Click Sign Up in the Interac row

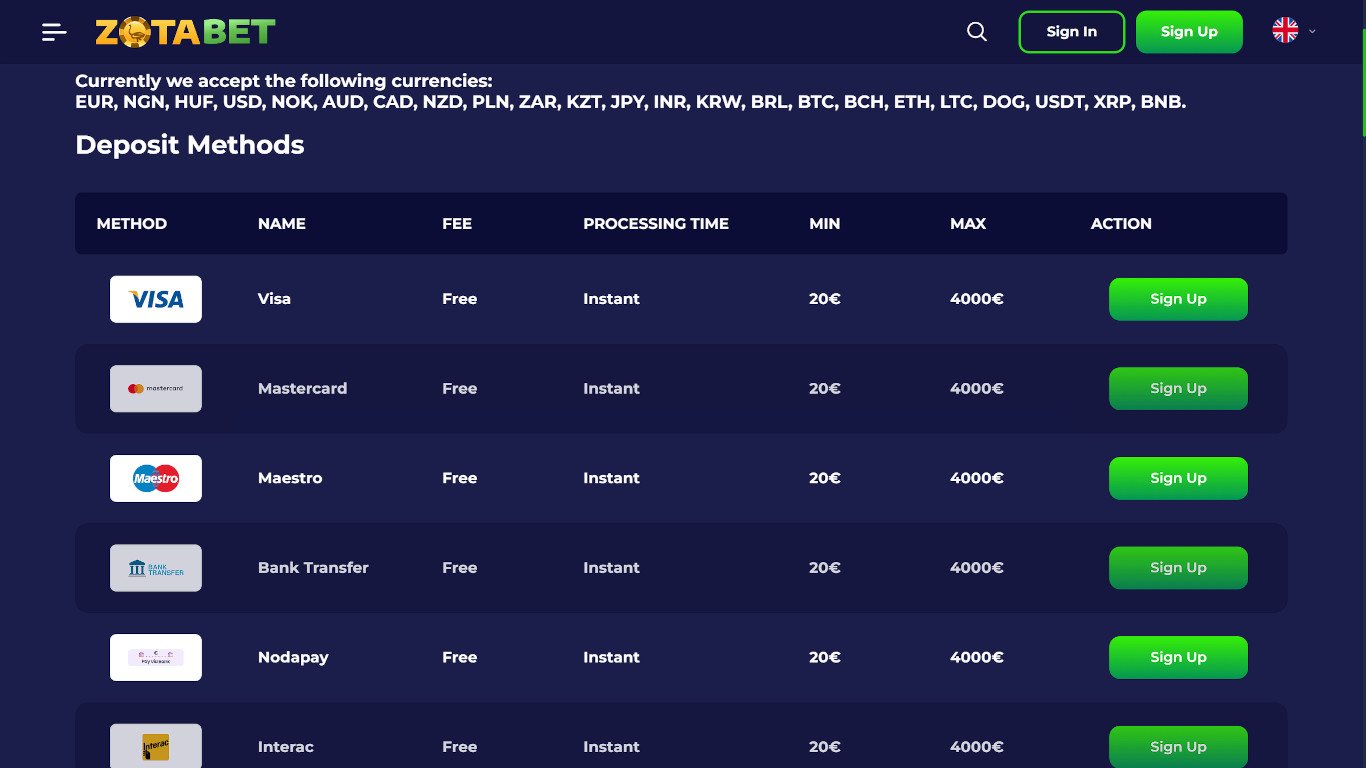(x=1178, y=747)
